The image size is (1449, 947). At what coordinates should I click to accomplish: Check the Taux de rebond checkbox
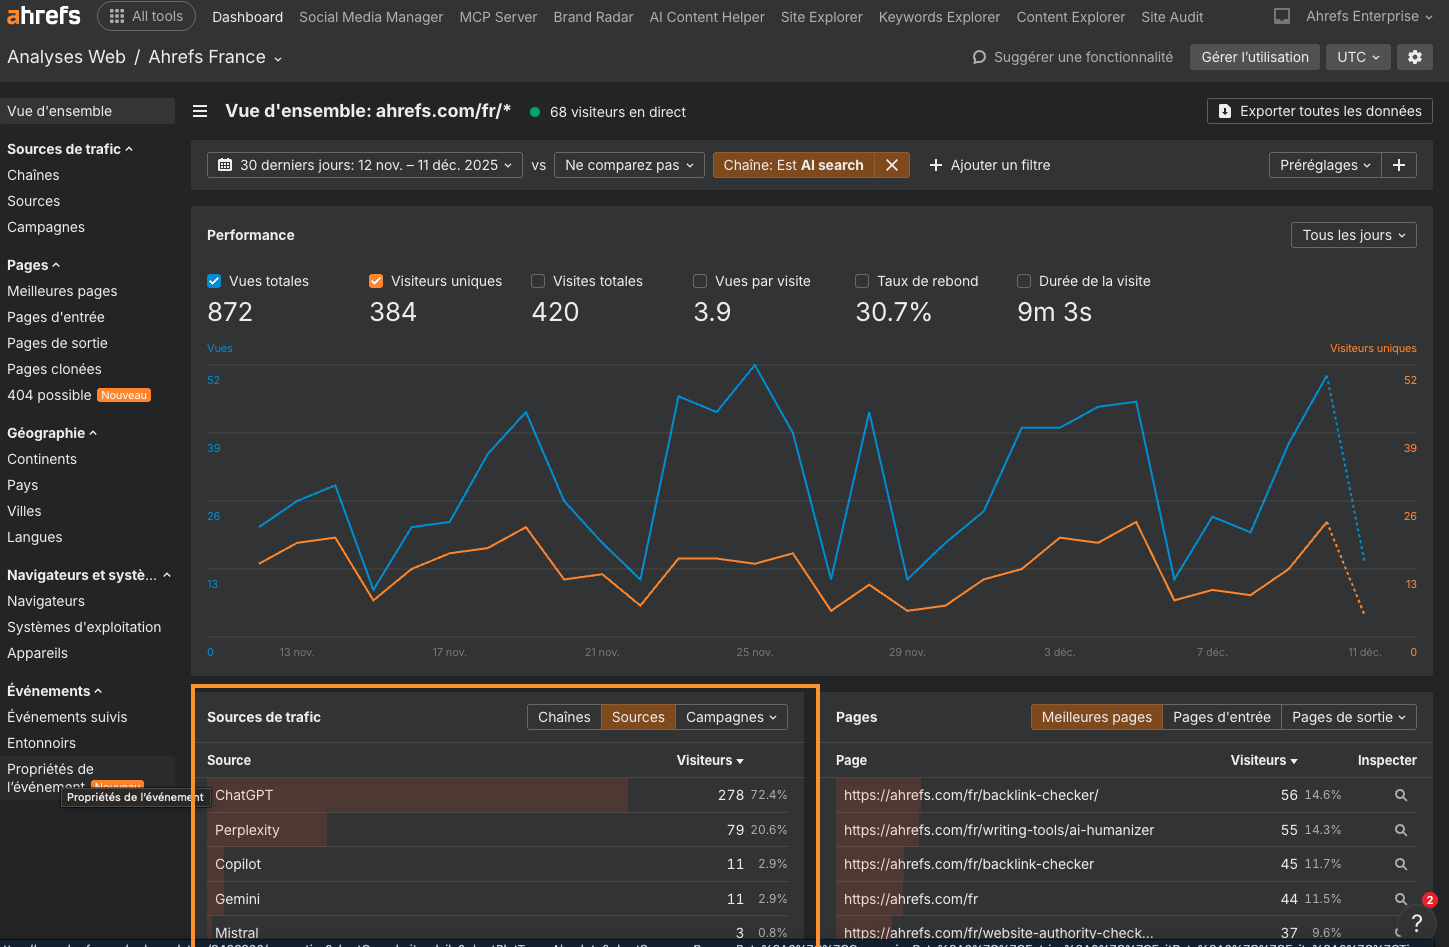(862, 281)
